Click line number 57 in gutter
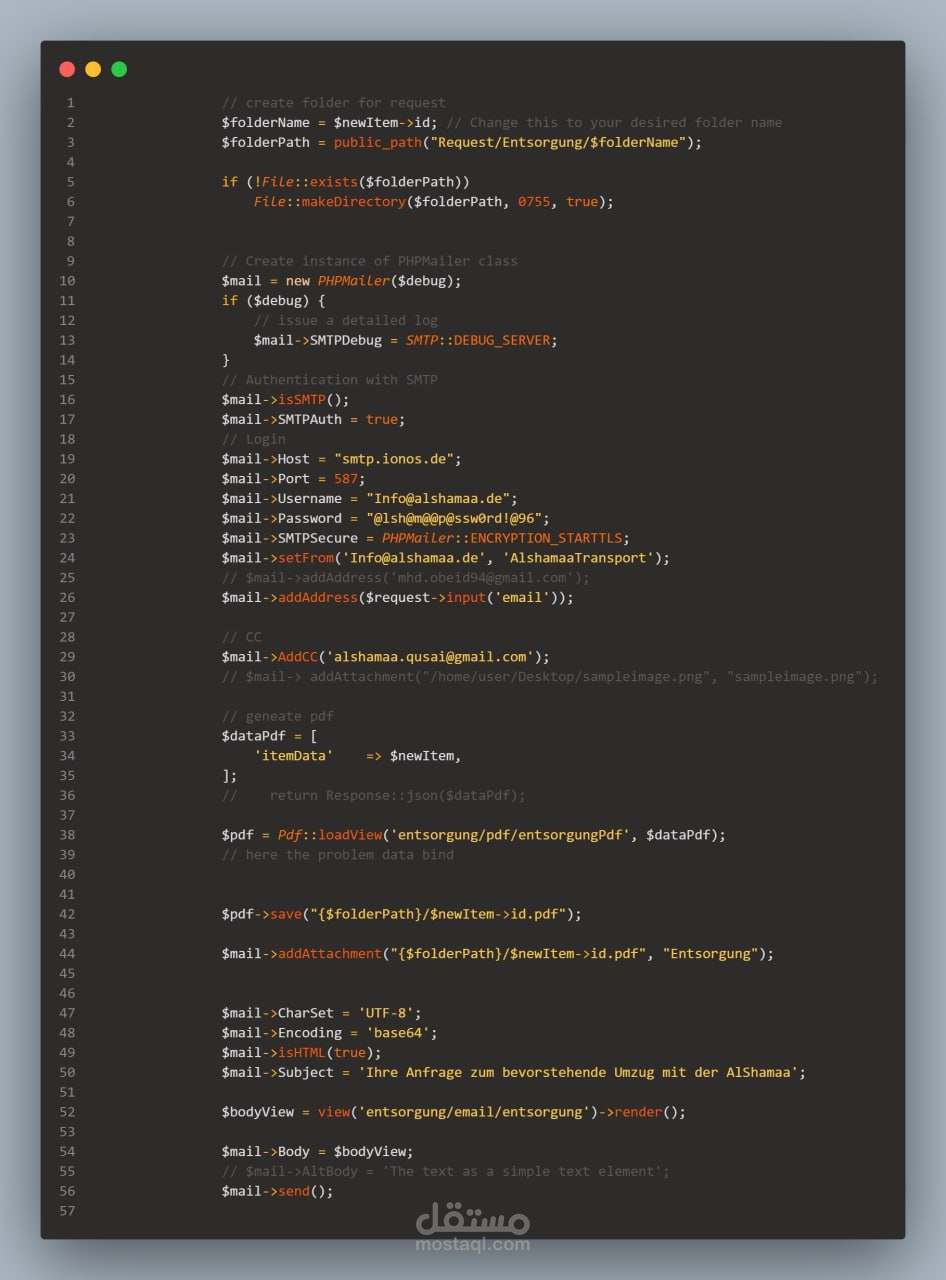The height and width of the screenshot is (1280, 946). [x=67, y=1211]
